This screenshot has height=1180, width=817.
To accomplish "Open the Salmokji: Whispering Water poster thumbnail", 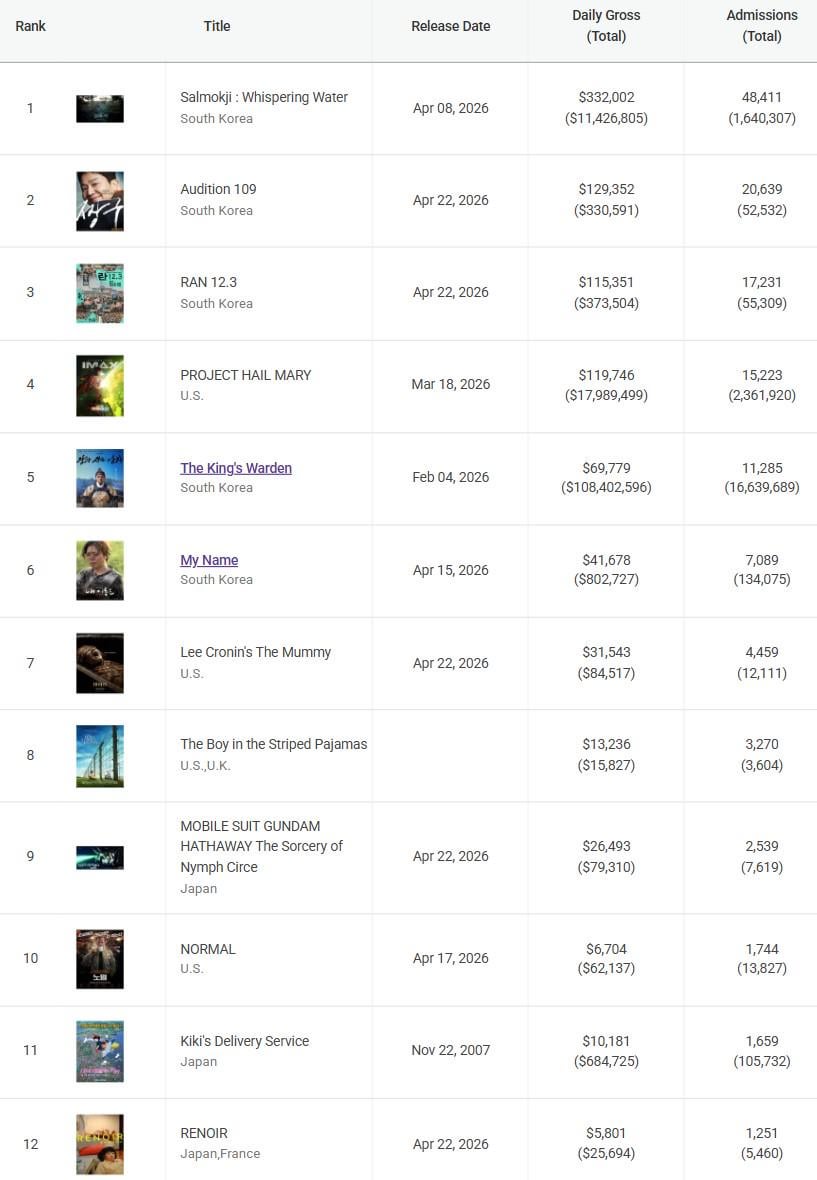I will pyautogui.click(x=100, y=109).
